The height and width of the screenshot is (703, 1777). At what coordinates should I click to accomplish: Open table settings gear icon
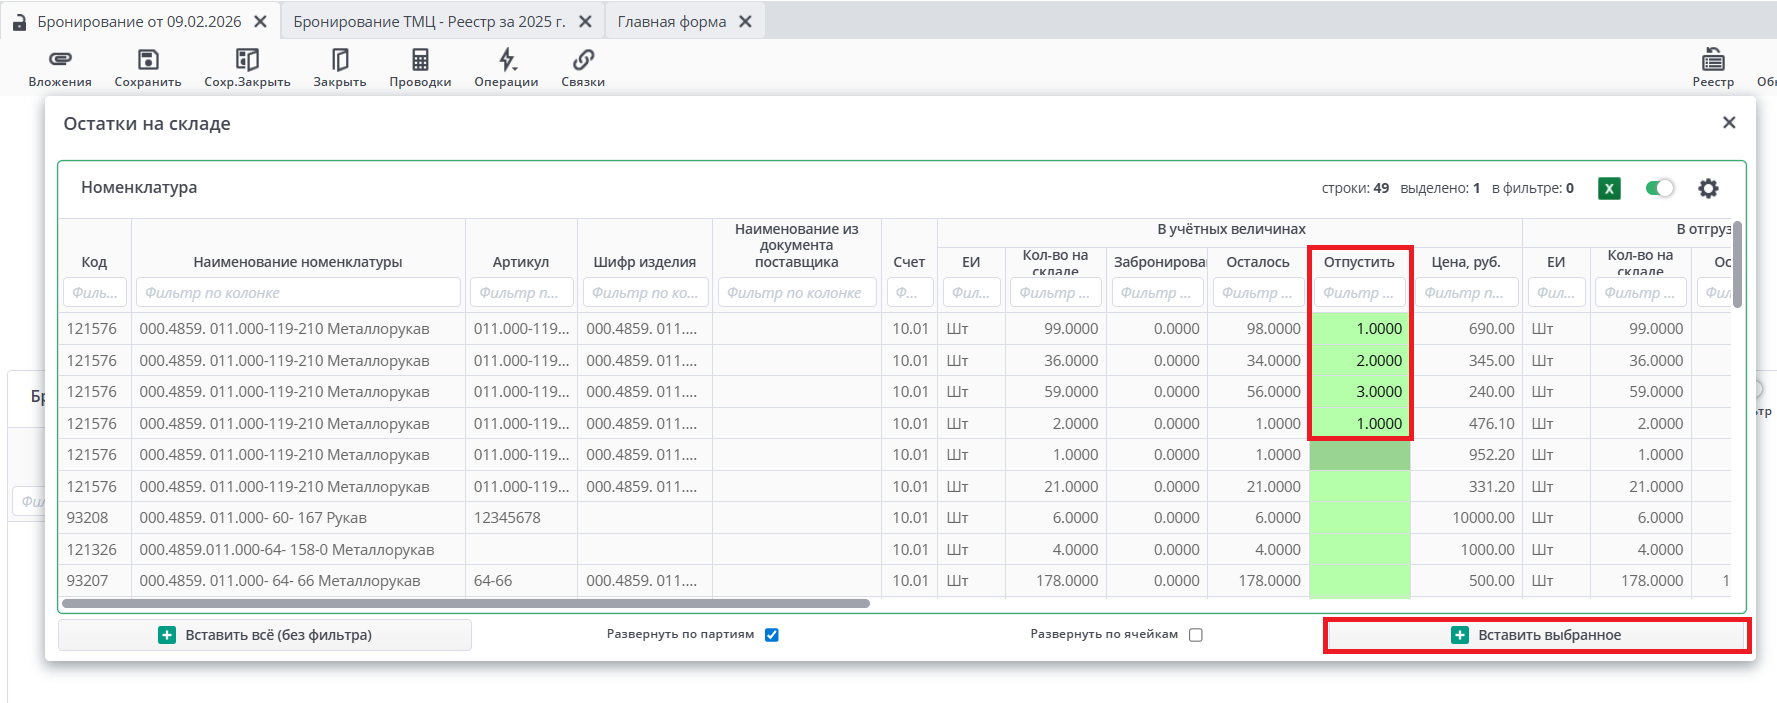1708,188
